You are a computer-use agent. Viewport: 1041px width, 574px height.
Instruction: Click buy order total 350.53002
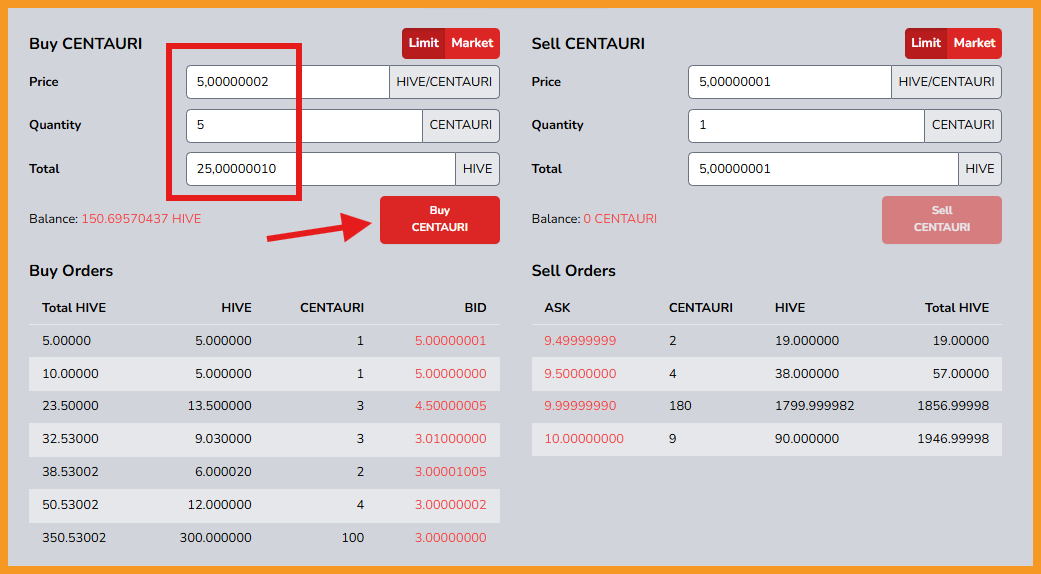74,538
